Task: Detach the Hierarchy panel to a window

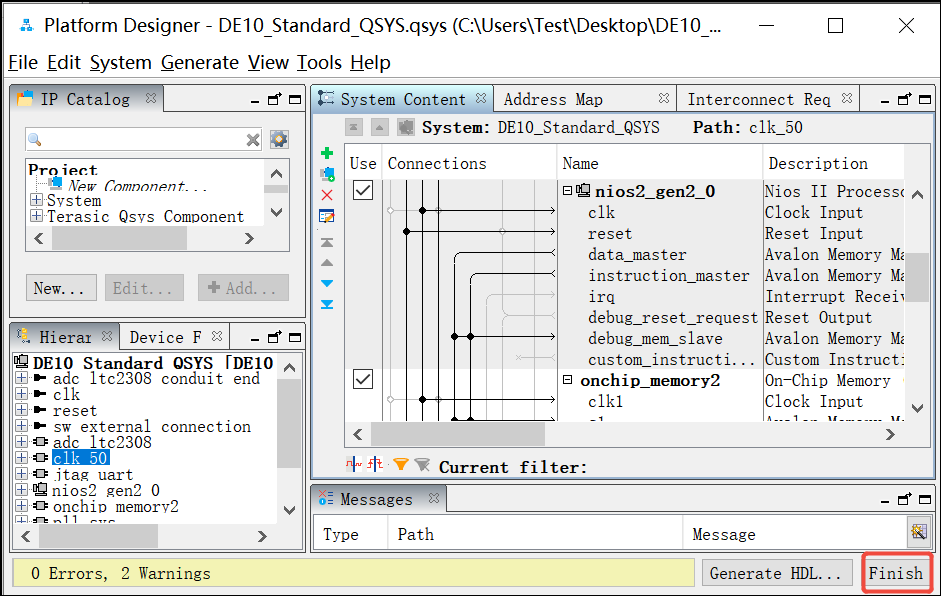Action: click(274, 337)
